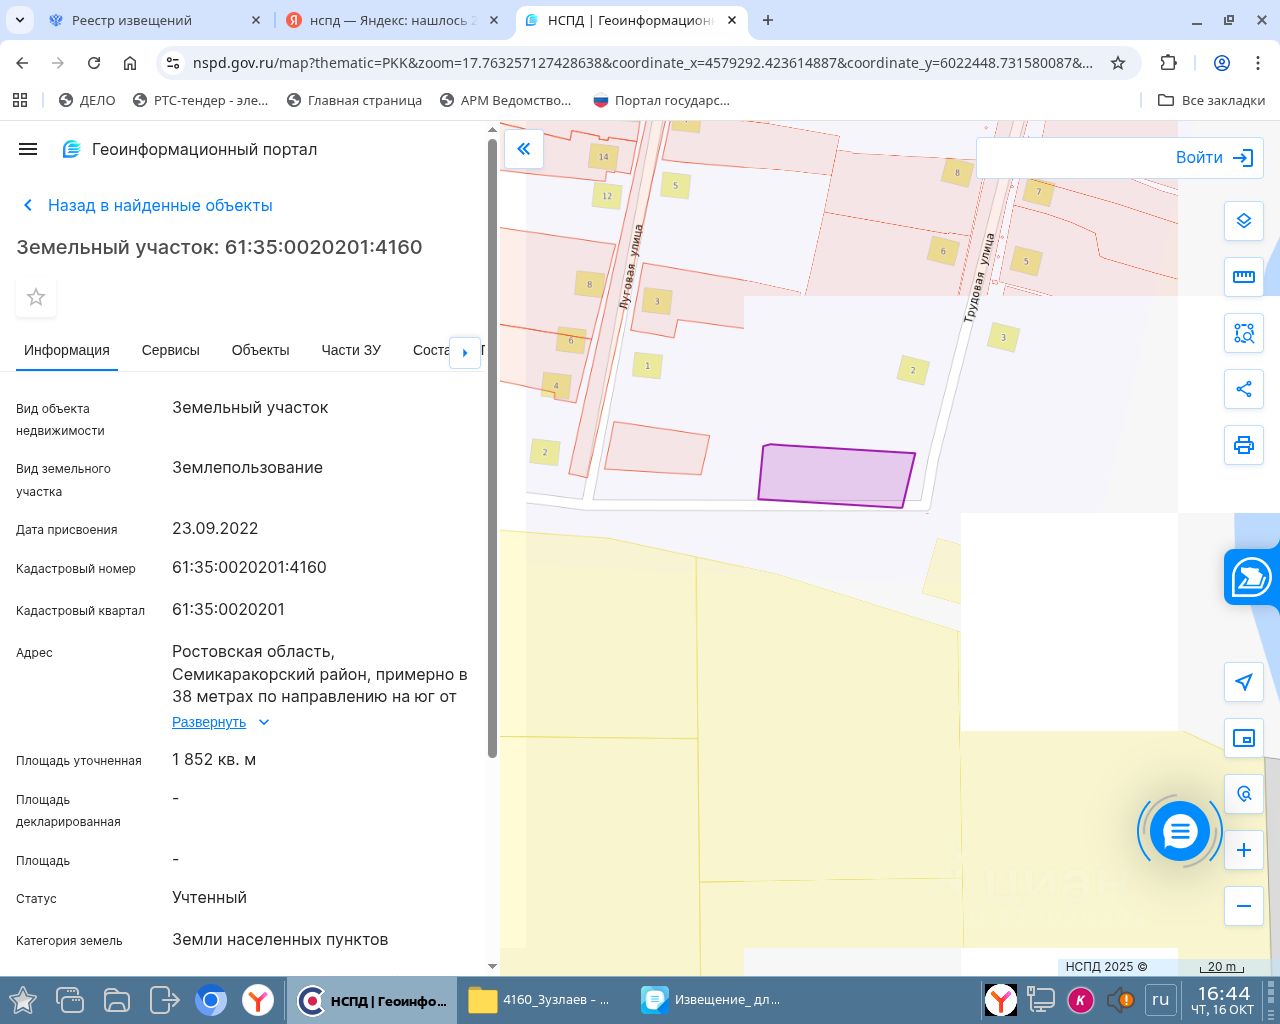Screen dimensions: 1280x1024
Task: Open browser profile menu
Action: [x=1221, y=63]
